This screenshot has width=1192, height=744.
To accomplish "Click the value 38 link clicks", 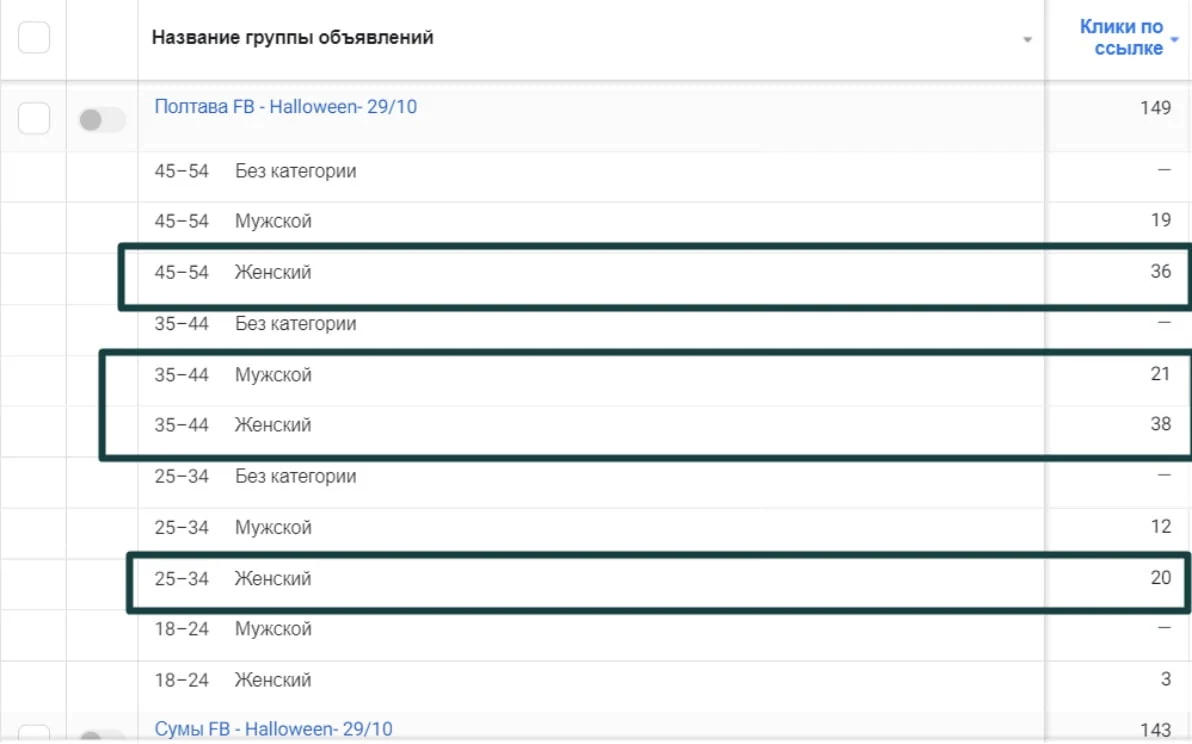I will (1161, 424).
